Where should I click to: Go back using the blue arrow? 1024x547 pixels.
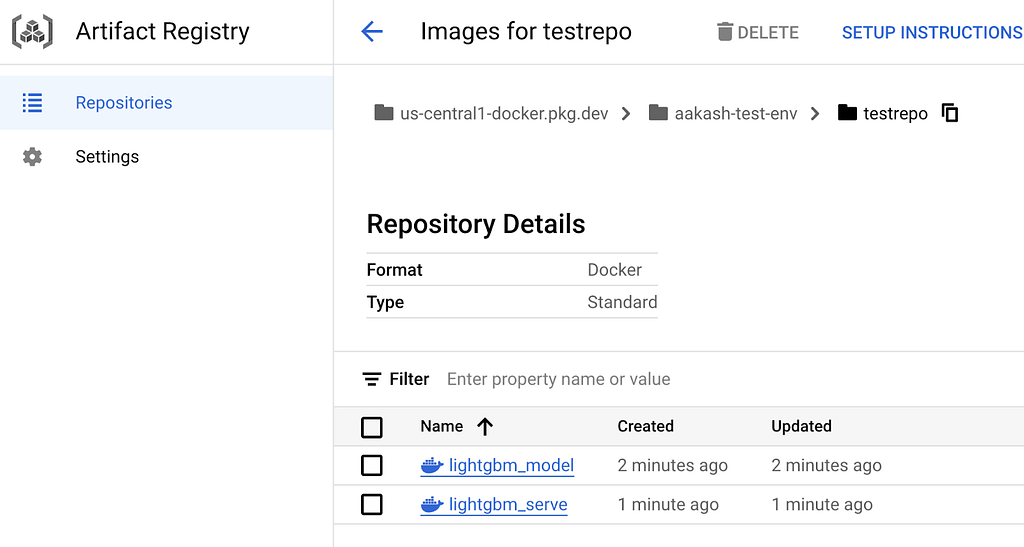[x=372, y=31]
